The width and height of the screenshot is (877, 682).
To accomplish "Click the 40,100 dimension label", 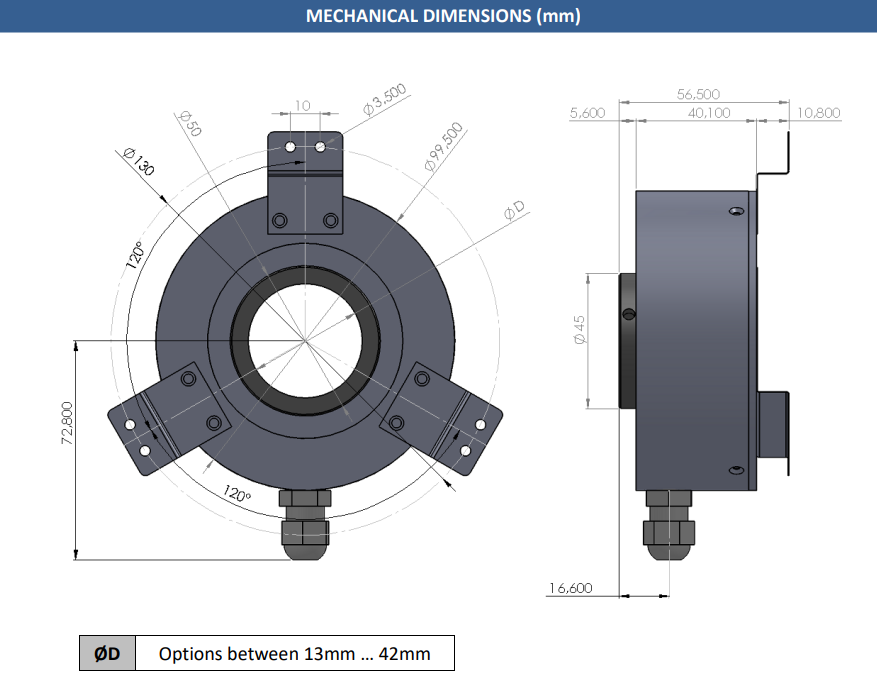I will tap(709, 113).
